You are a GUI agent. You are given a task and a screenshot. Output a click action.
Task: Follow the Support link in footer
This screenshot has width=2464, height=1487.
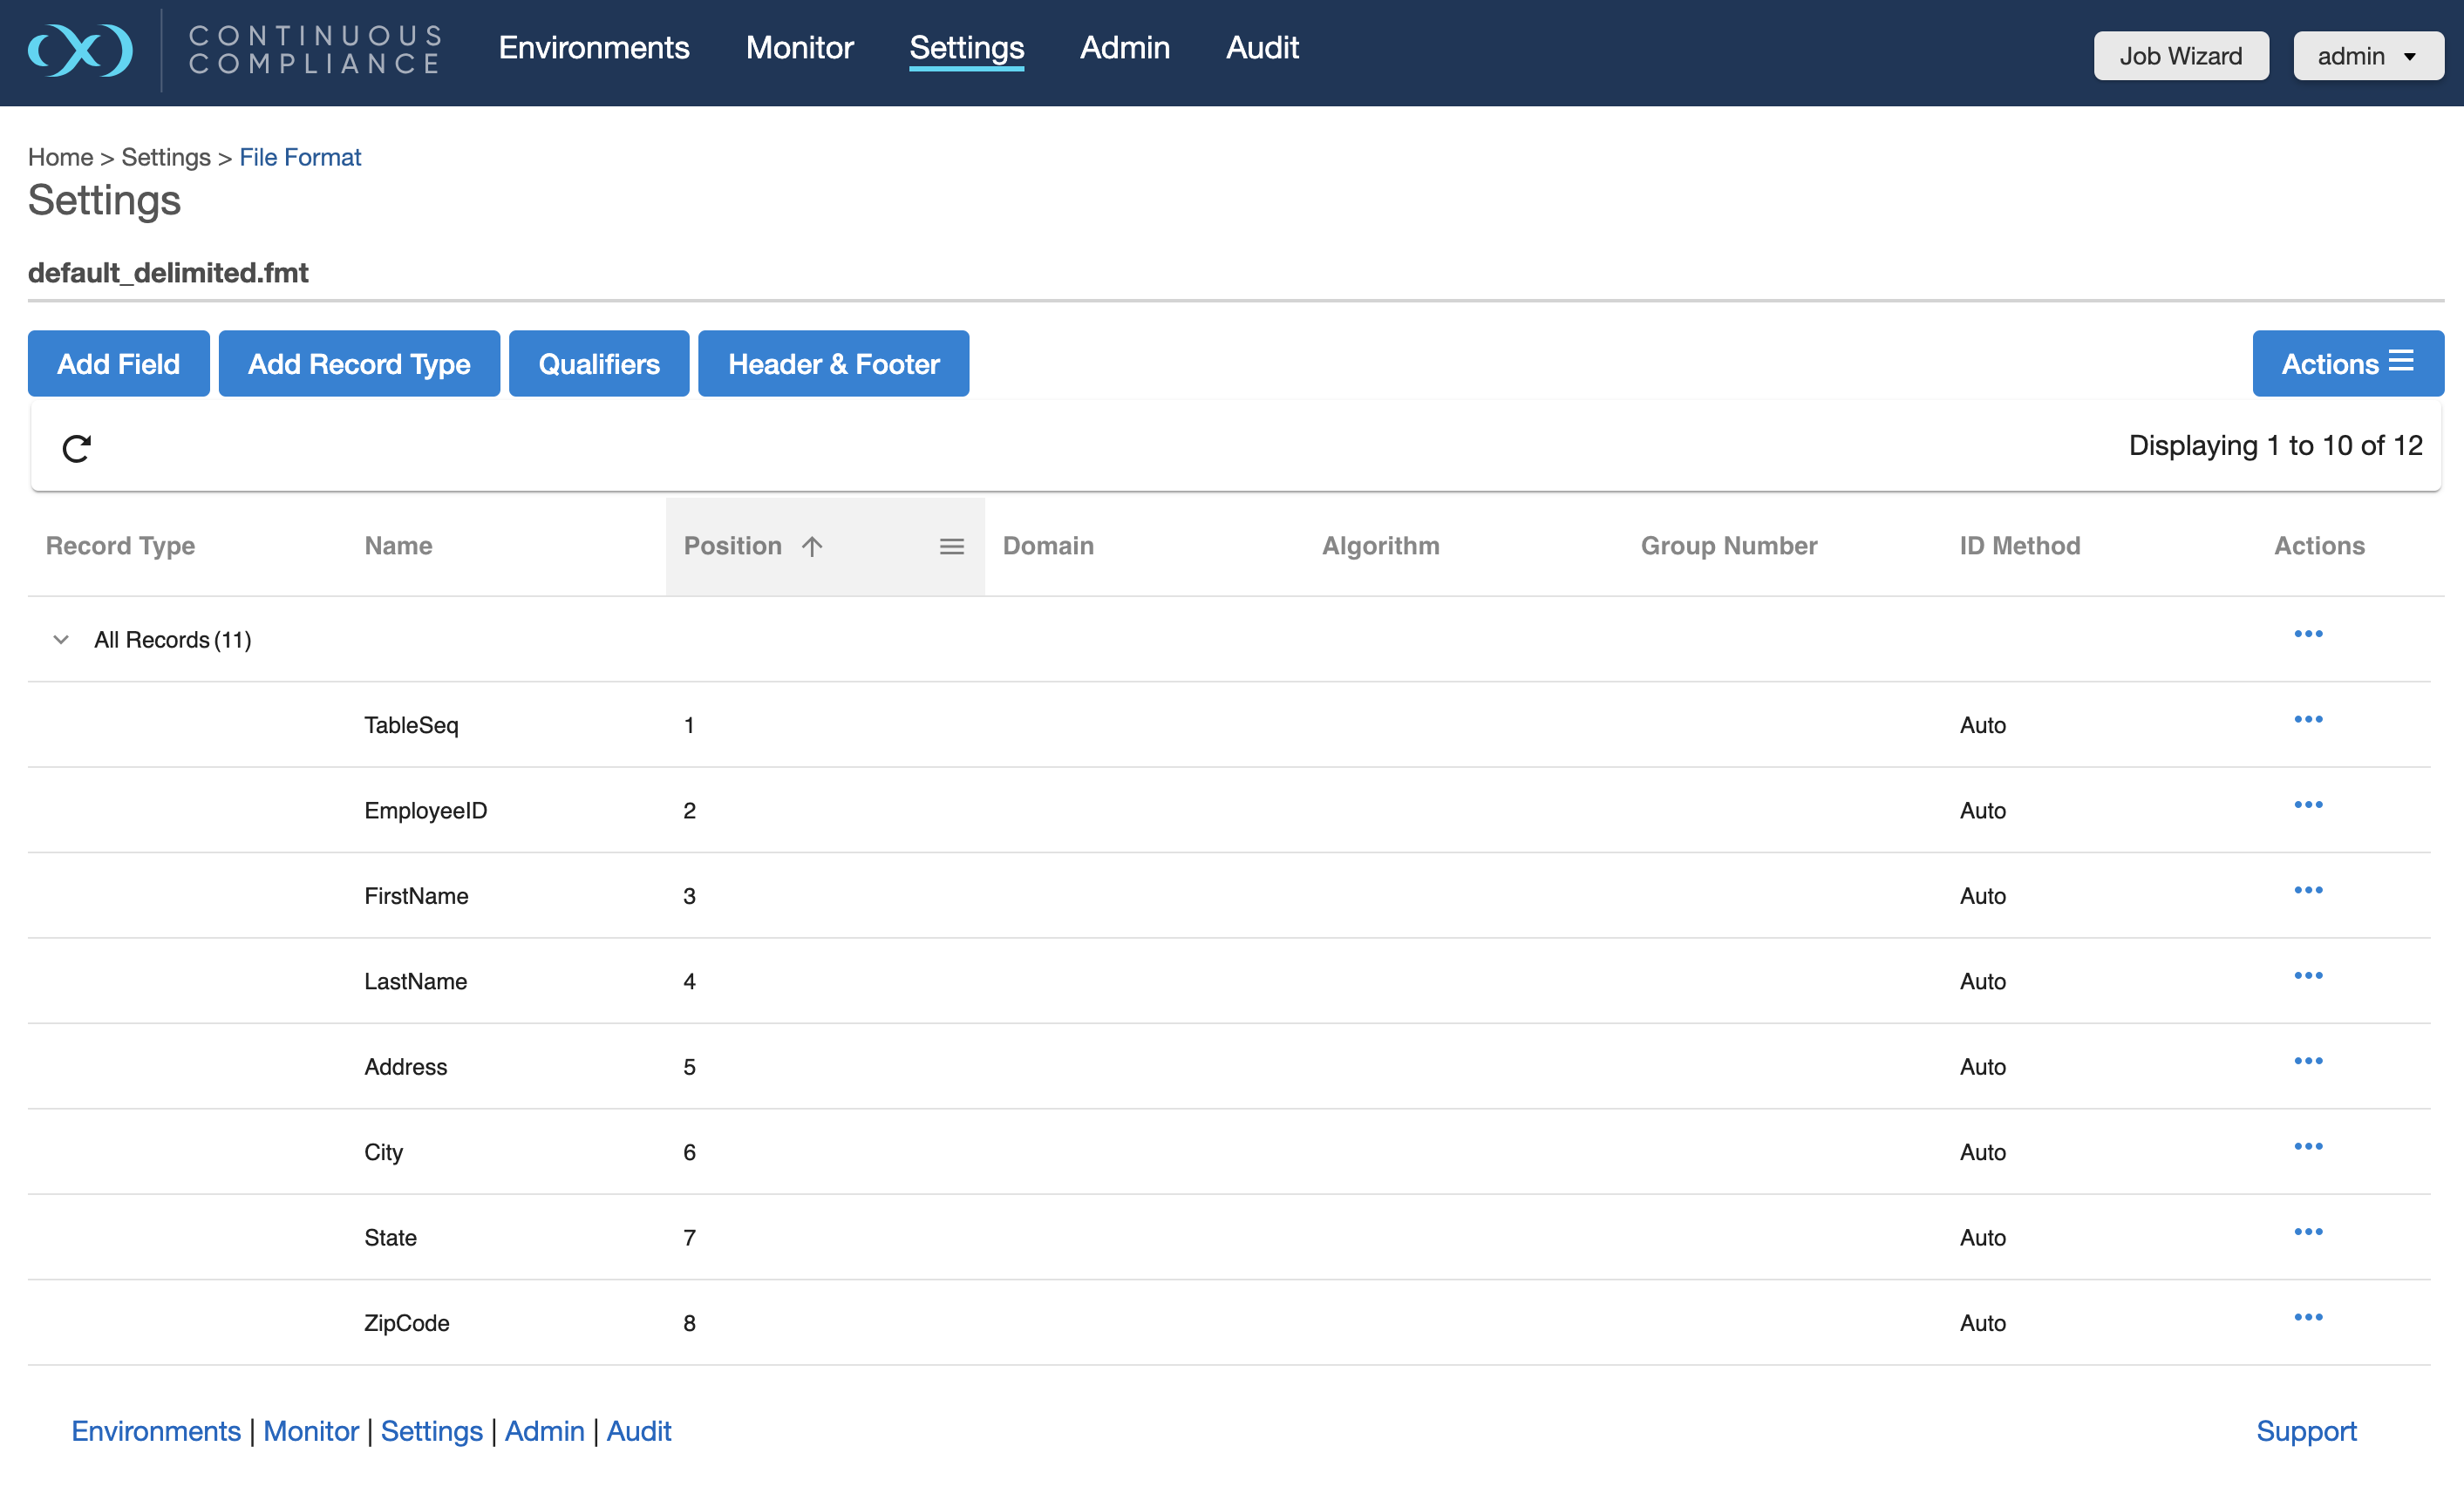point(2305,1431)
